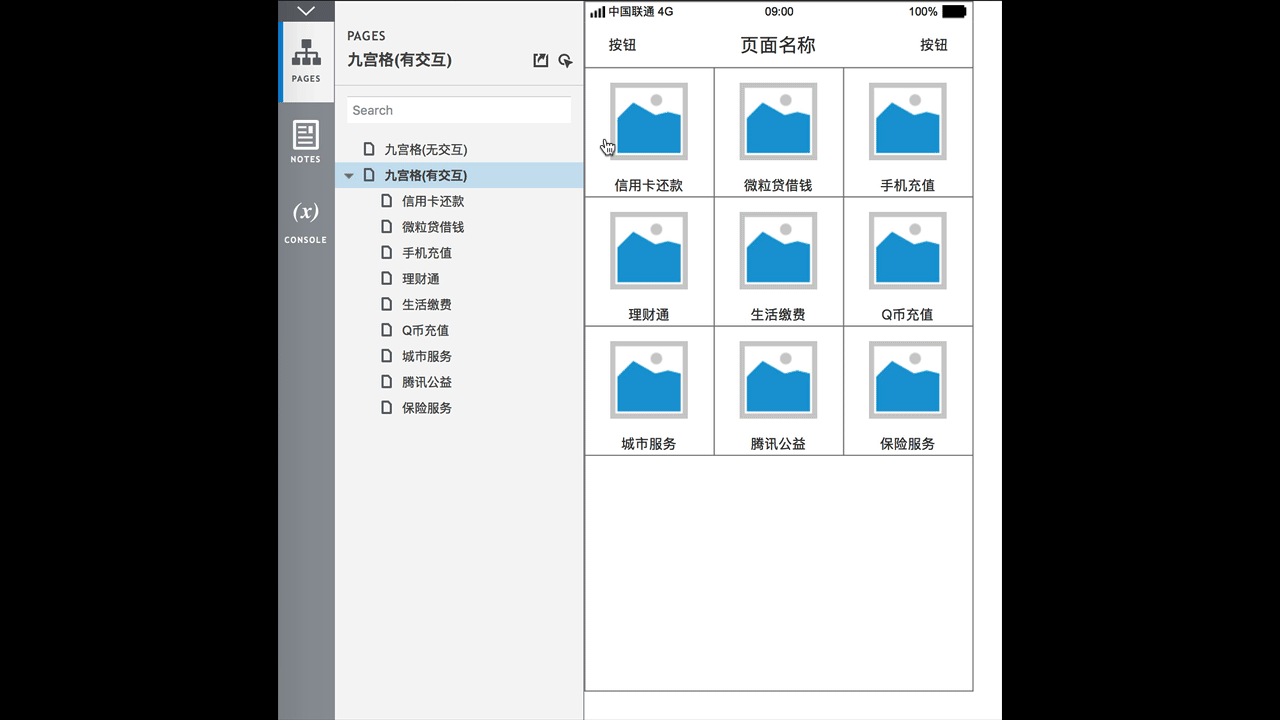Open the CONSOLE panel
The width and height of the screenshot is (1280, 720).
[306, 222]
